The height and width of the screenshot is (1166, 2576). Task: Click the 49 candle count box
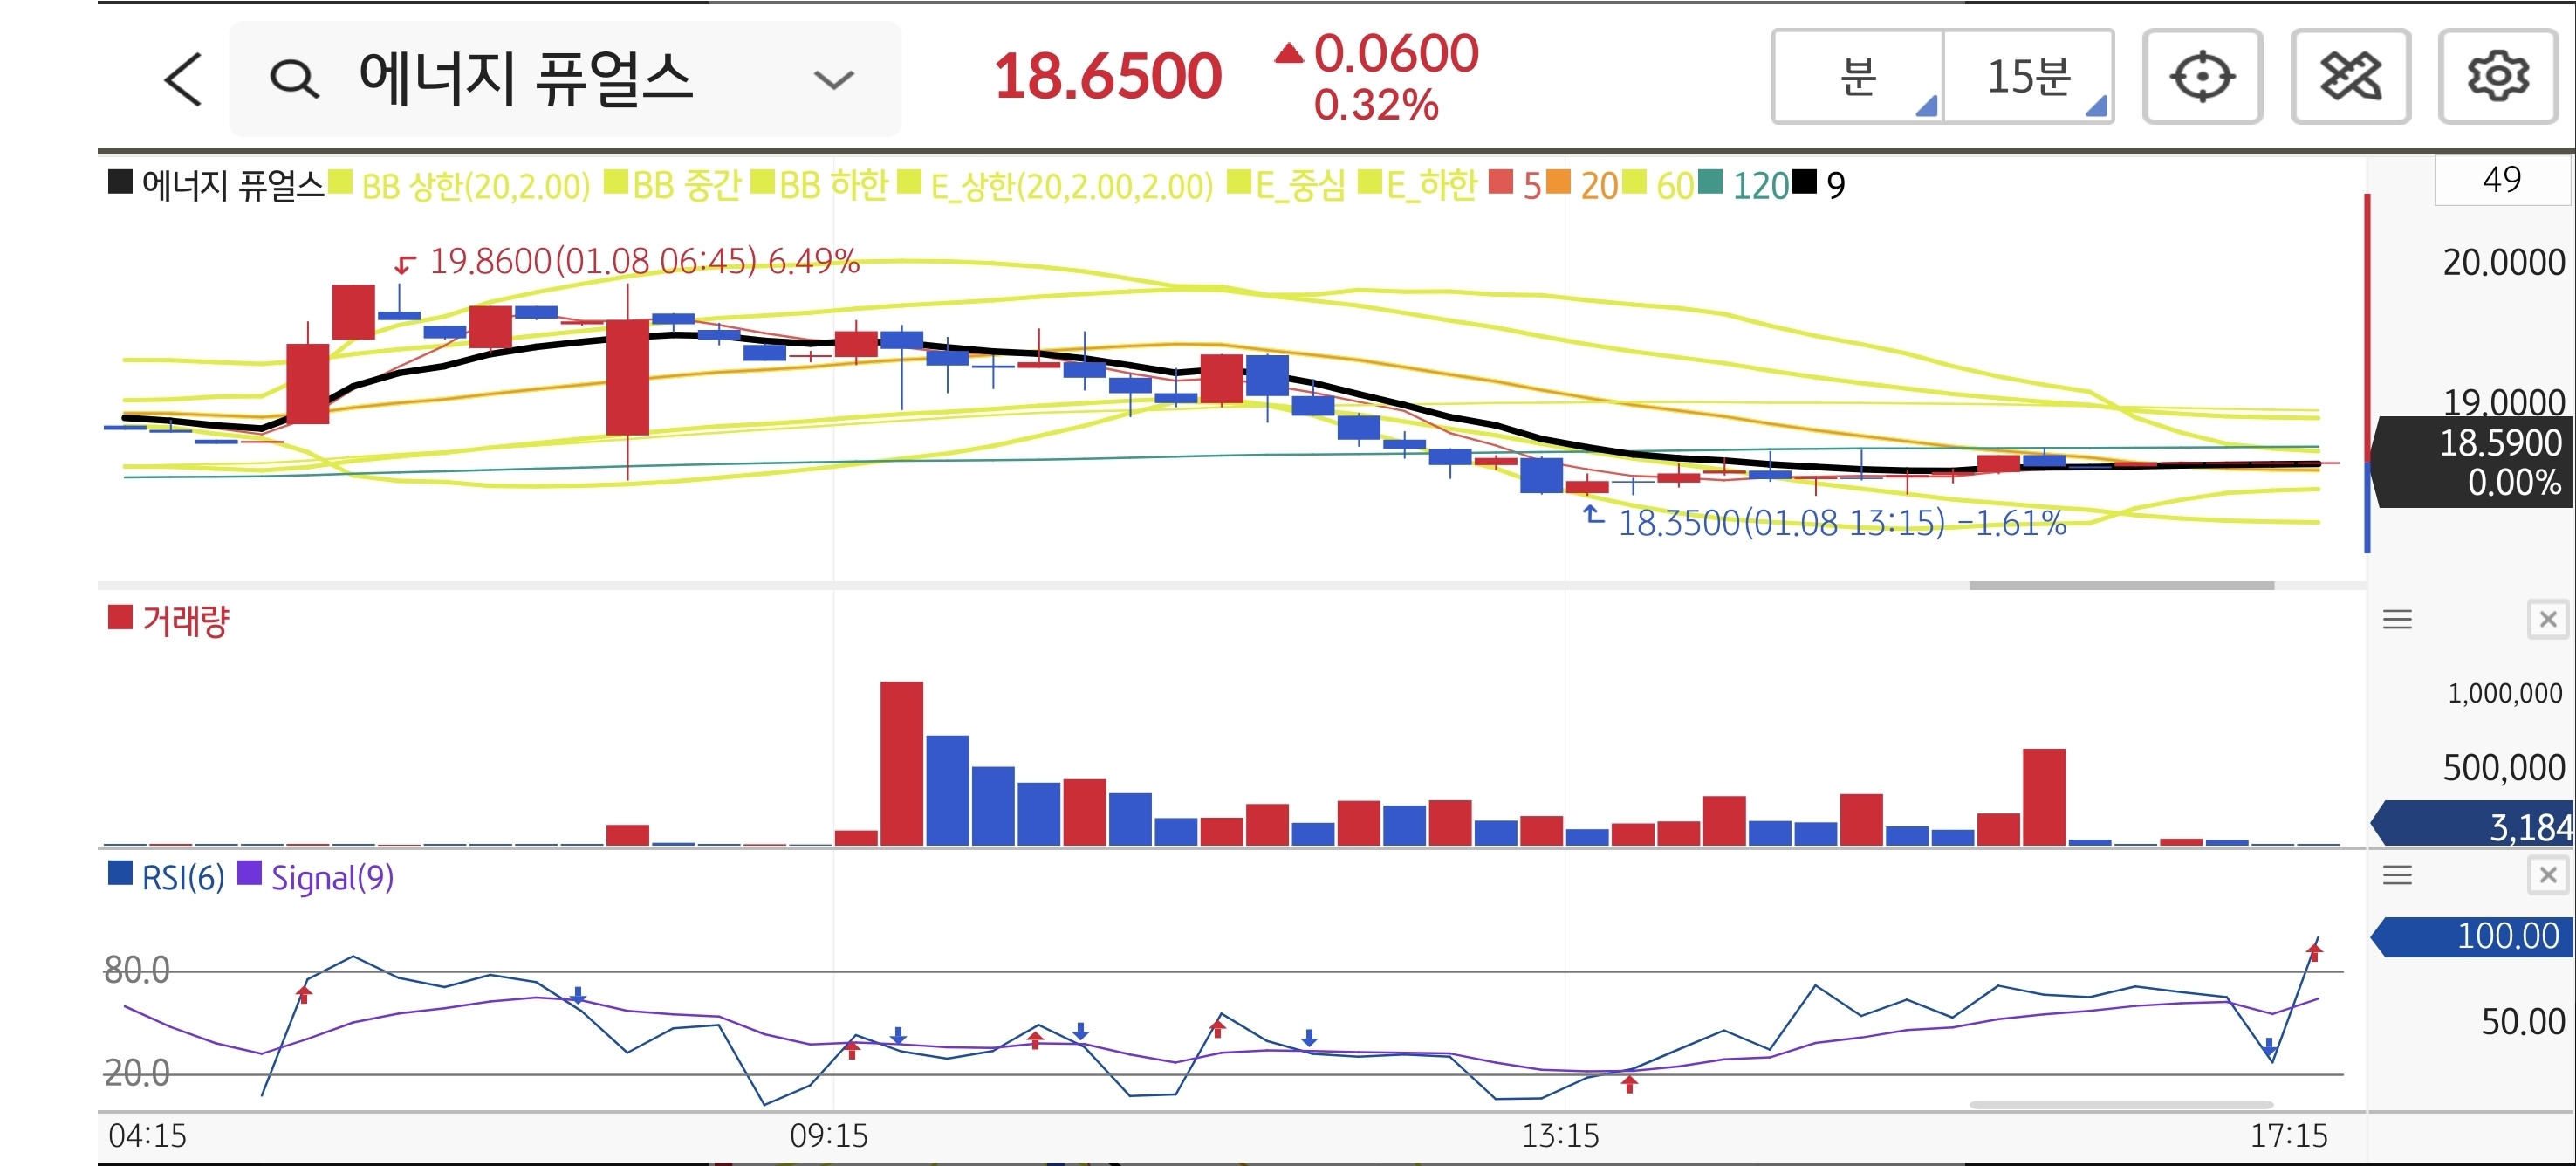click(x=2501, y=180)
